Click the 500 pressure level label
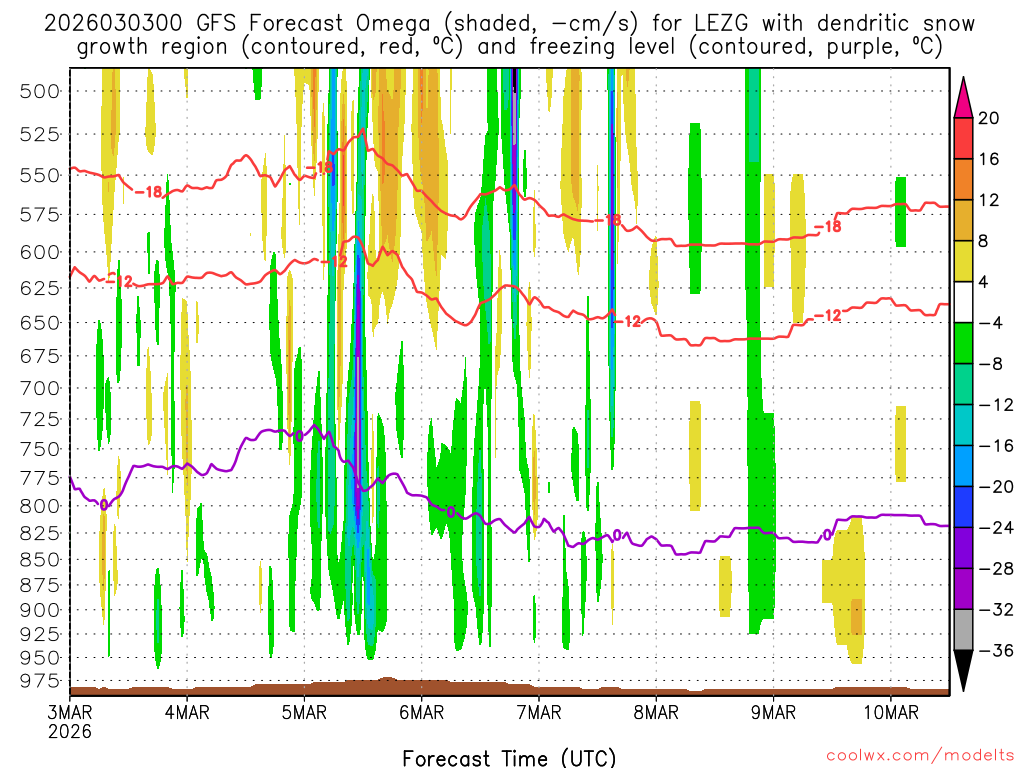The width and height of the screenshot is (1024, 768). pyautogui.click(x=40, y=91)
